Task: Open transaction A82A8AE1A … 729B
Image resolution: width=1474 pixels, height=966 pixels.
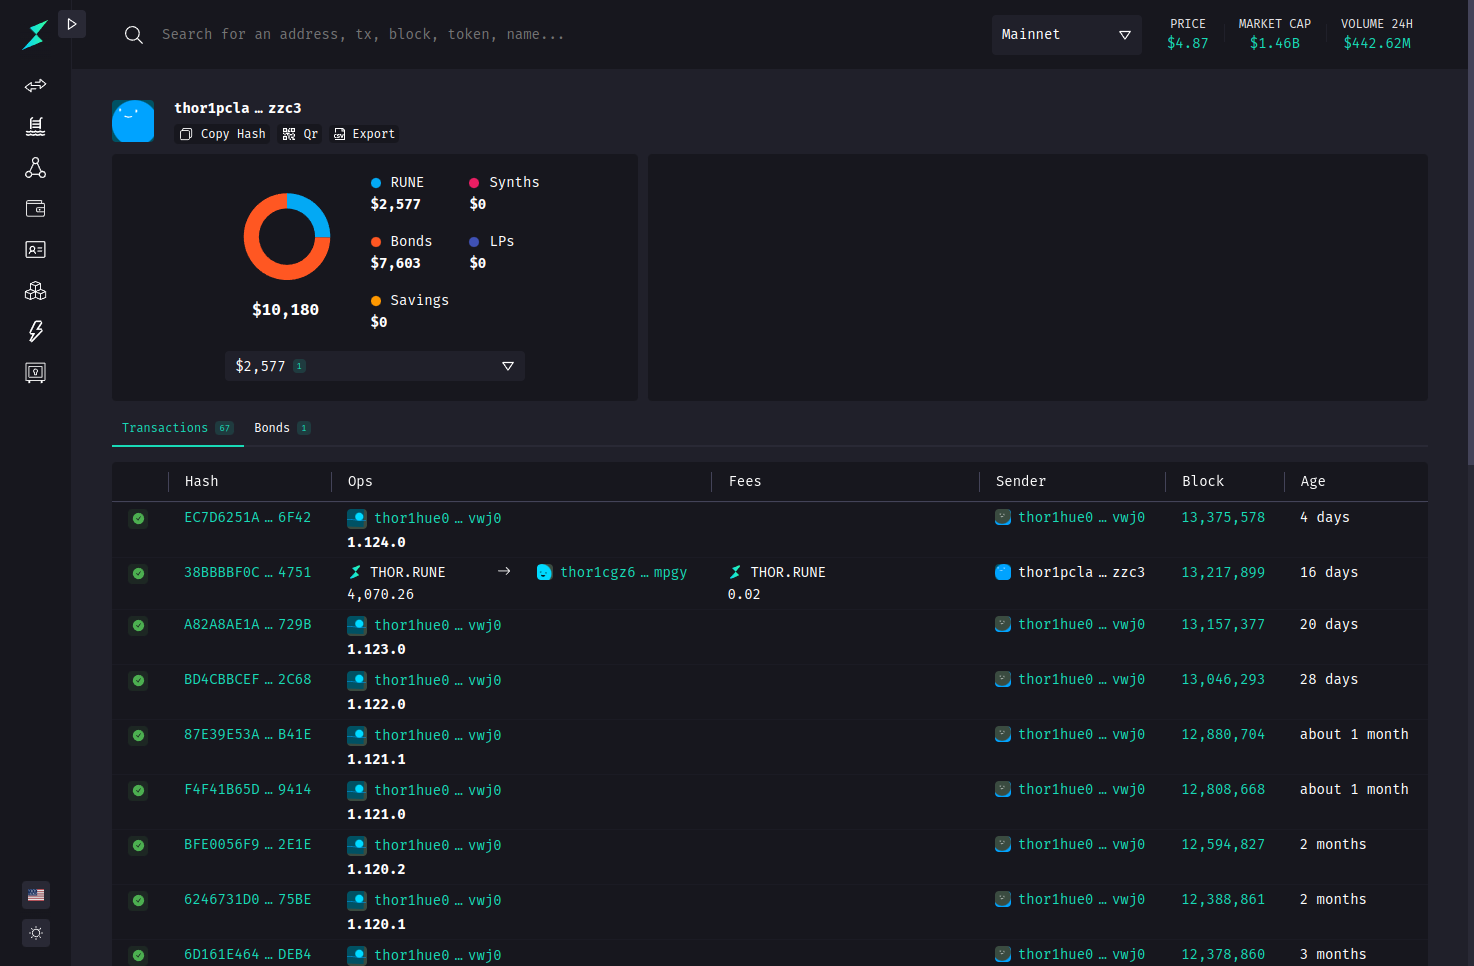Action: click(247, 624)
